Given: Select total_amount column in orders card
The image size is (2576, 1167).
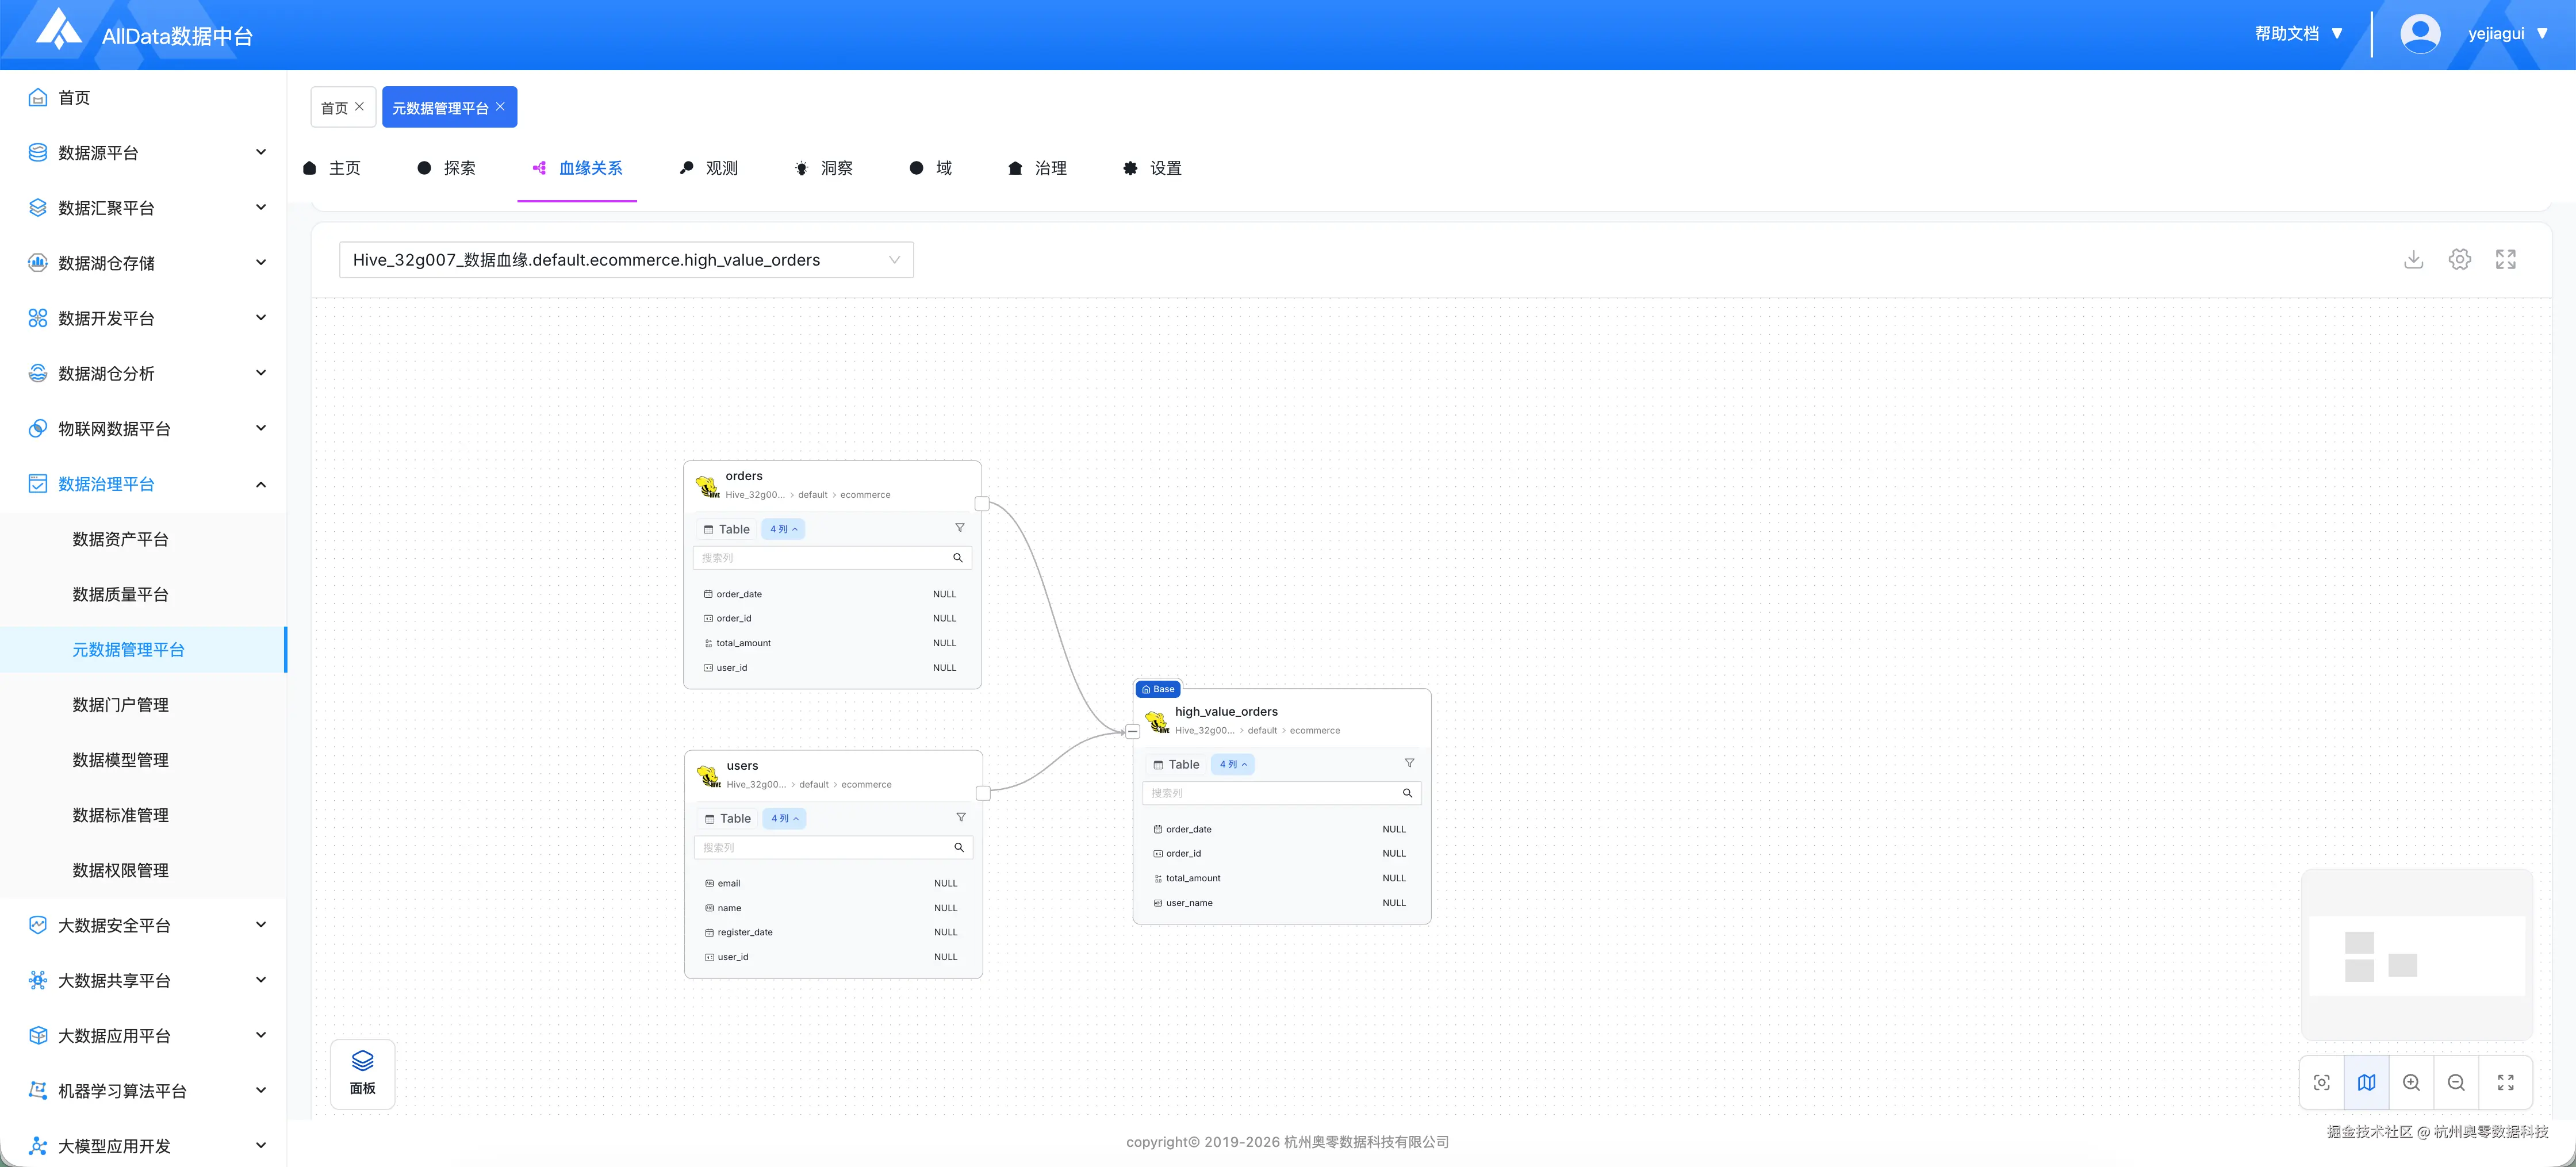Looking at the screenshot, I should pos(832,643).
